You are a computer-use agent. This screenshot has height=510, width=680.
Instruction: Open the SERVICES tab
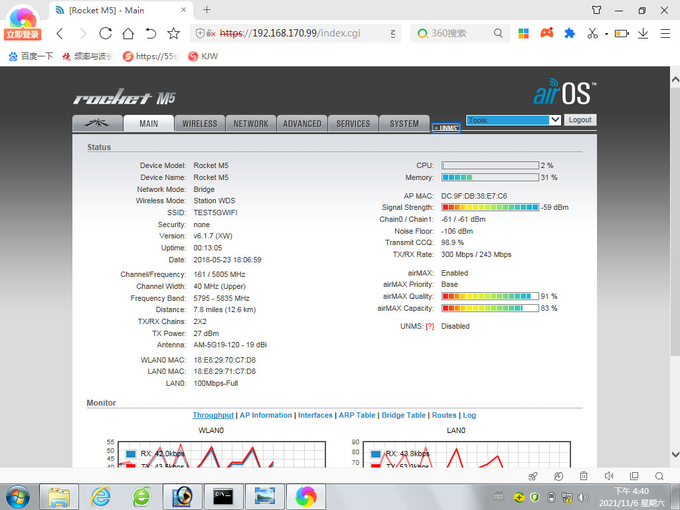(353, 124)
